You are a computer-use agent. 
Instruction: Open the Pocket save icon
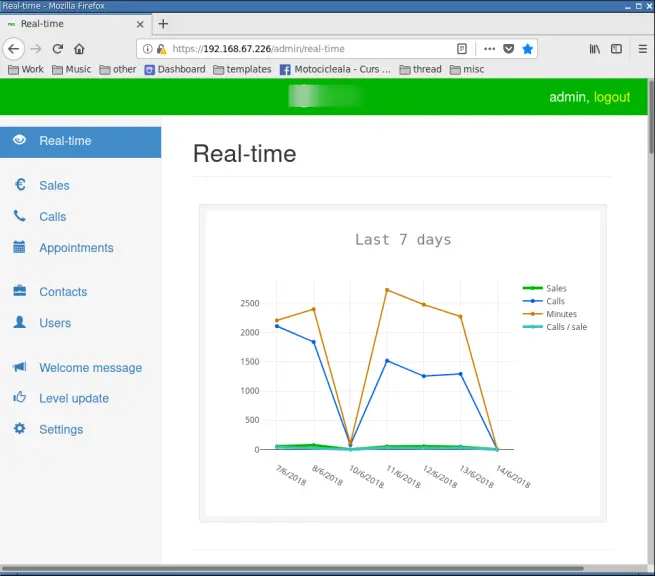pyautogui.click(x=508, y=48)
